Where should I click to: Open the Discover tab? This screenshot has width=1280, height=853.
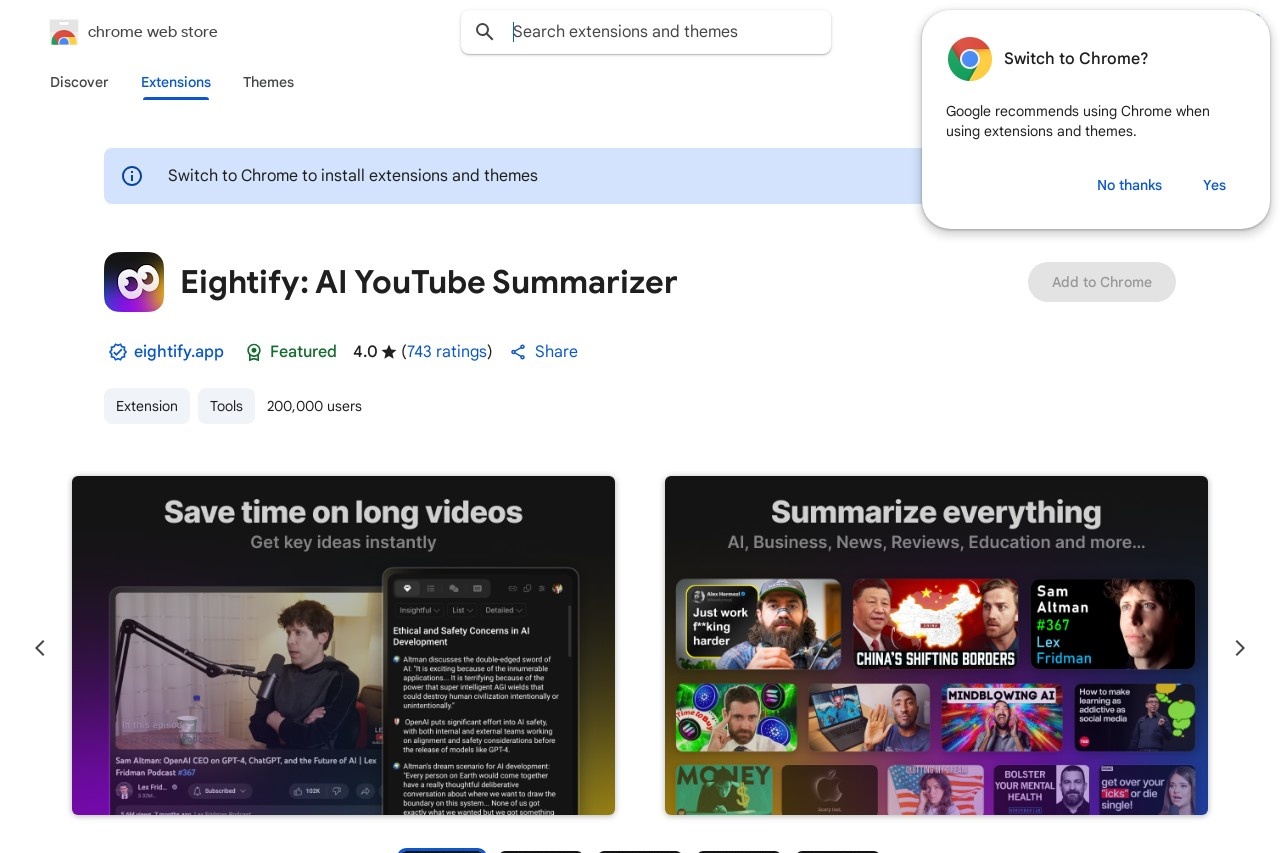click(x=79, y=82)
